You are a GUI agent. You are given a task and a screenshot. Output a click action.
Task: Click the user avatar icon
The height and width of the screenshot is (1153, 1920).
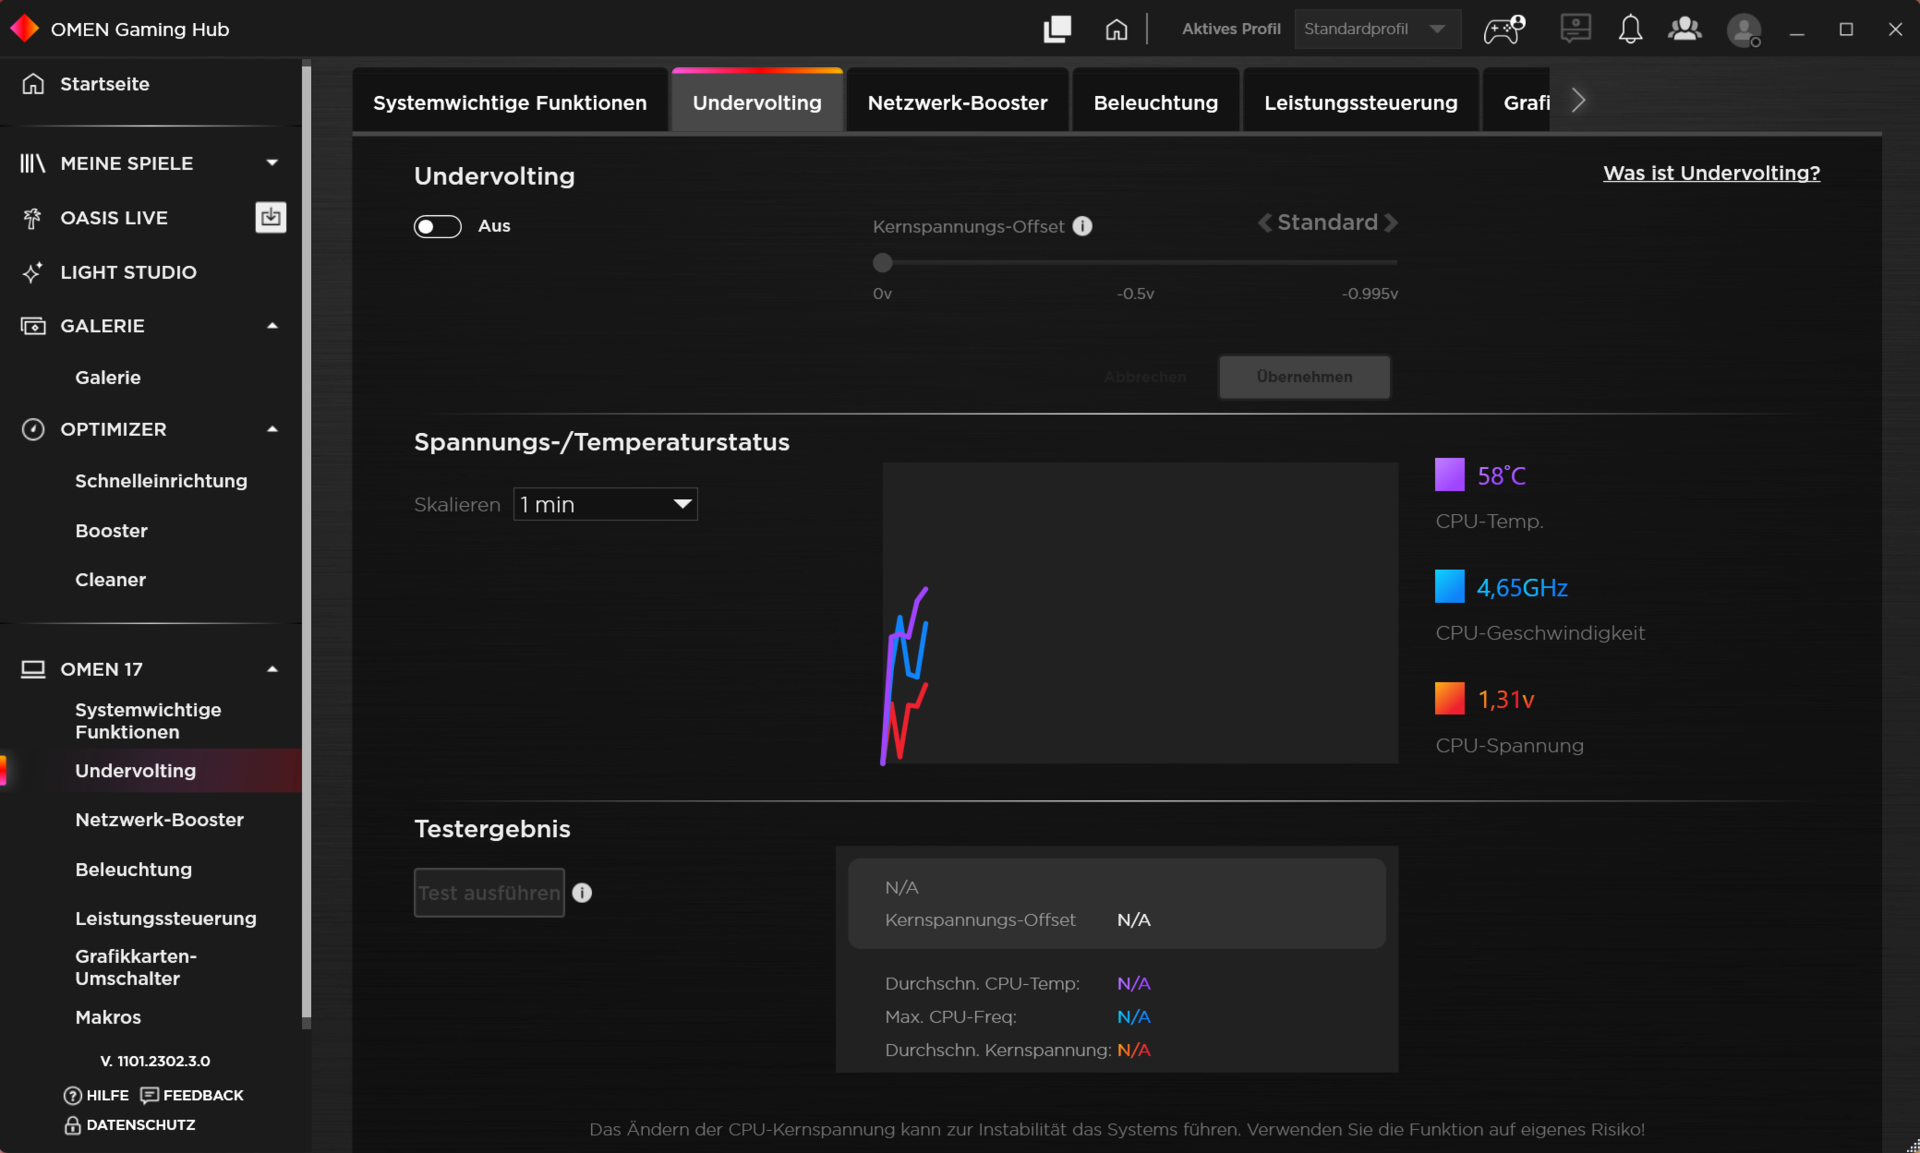[x=1744, y=30]
